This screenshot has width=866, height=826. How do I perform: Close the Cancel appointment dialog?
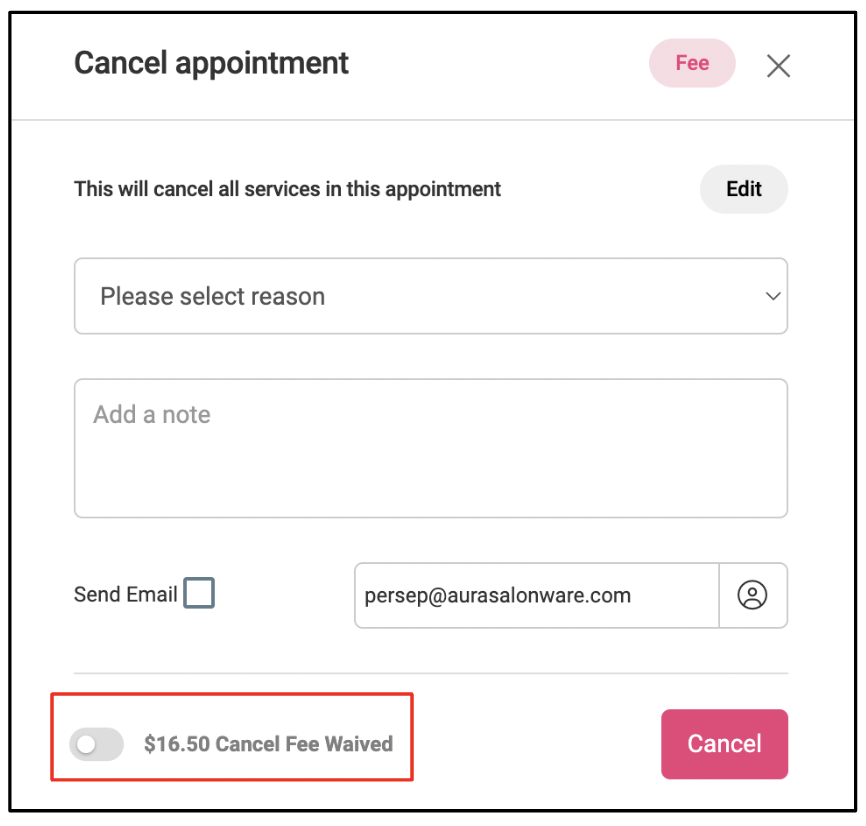click(x=778, y=66)
